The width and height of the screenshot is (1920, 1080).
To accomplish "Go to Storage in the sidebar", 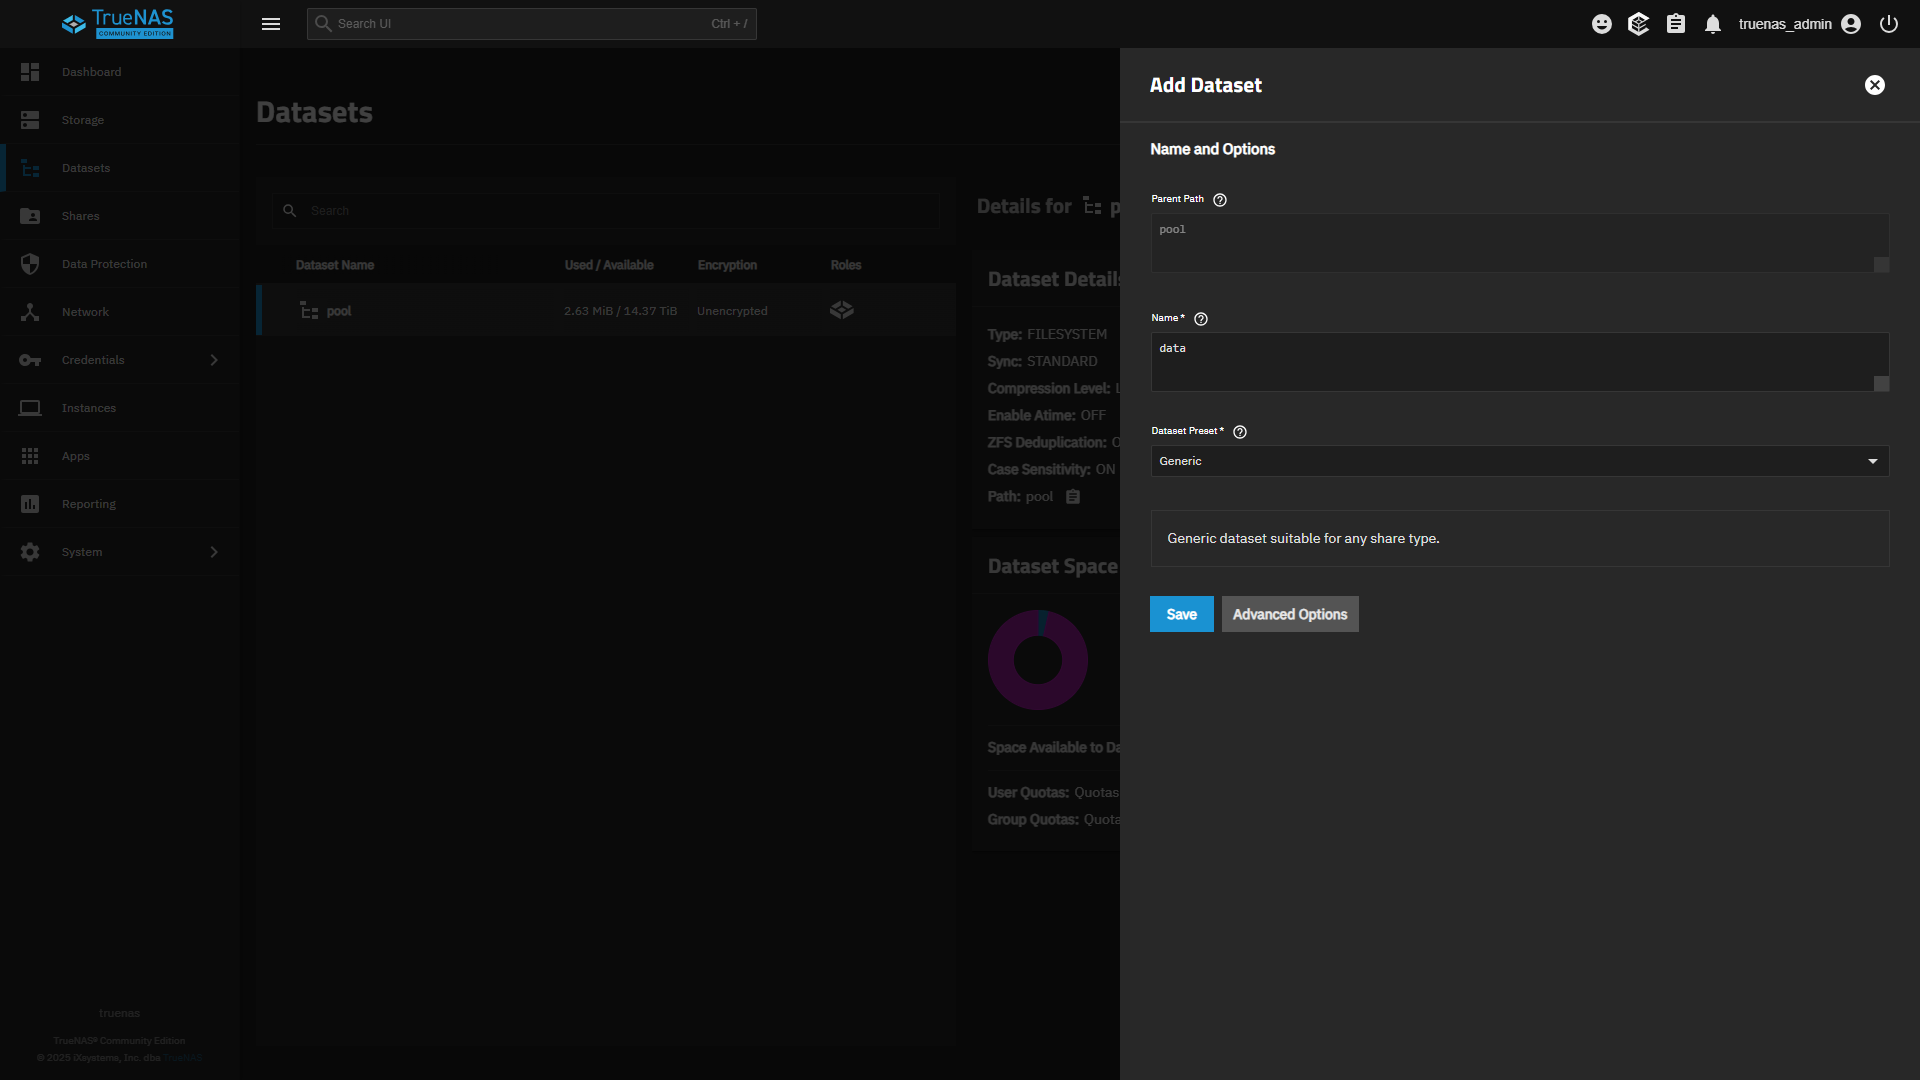I will [x=83, y=120].
